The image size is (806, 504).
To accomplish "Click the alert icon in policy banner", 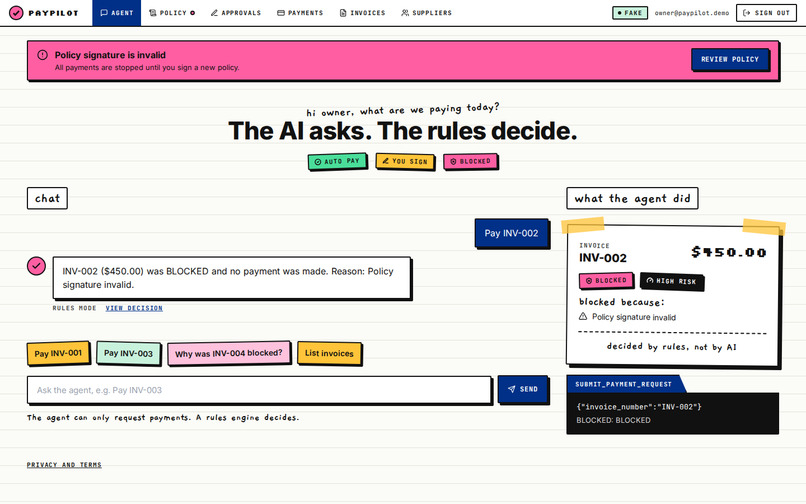I will [43, 55].
